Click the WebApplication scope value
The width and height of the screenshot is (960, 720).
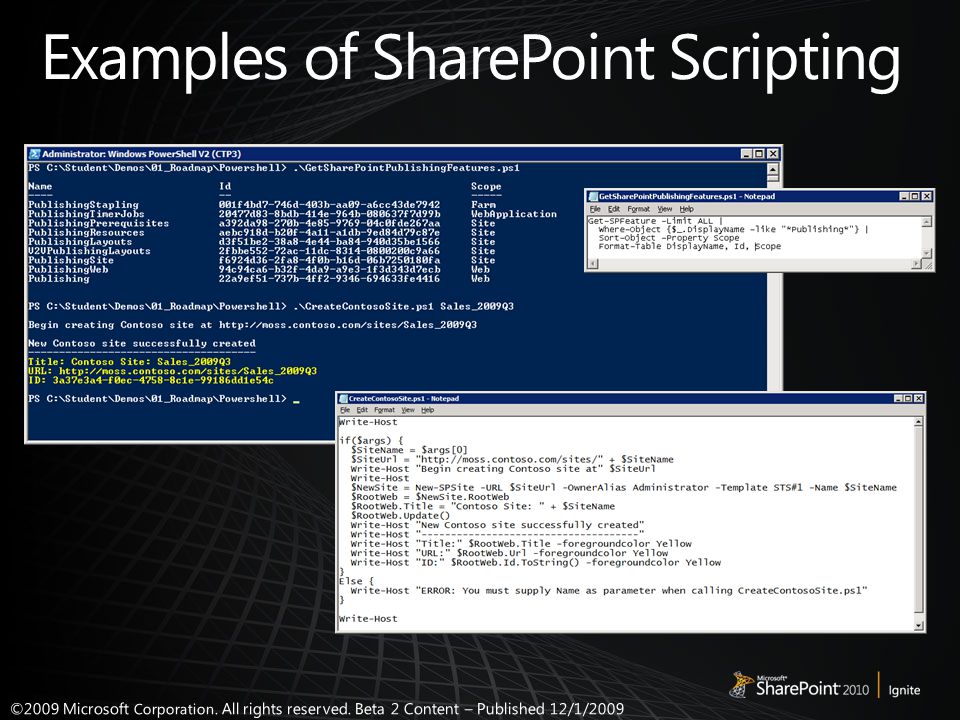tap(514, 214)
